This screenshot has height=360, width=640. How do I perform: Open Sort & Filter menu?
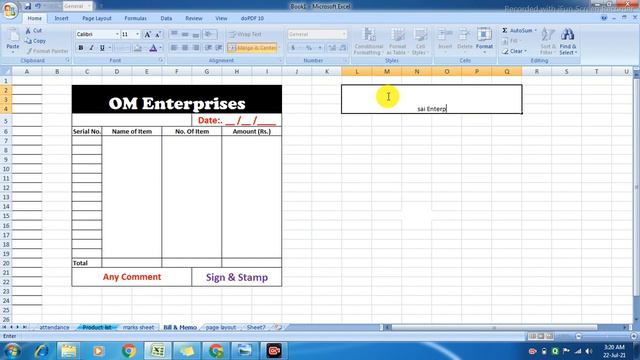point(547,41)
